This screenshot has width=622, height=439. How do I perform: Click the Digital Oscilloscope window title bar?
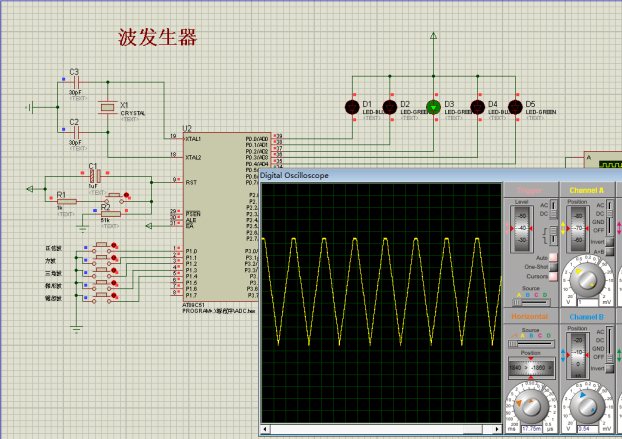(x=440, y=175)
